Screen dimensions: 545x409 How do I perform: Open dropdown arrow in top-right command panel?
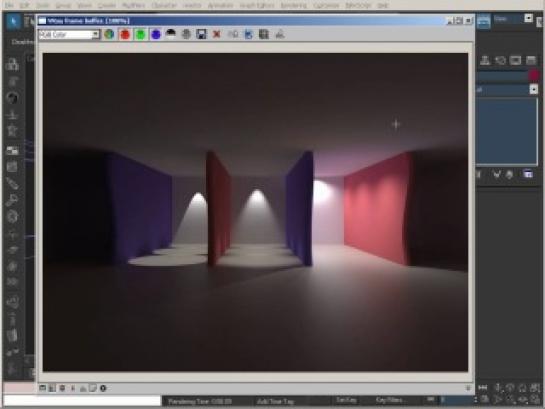tap(528, 18)
